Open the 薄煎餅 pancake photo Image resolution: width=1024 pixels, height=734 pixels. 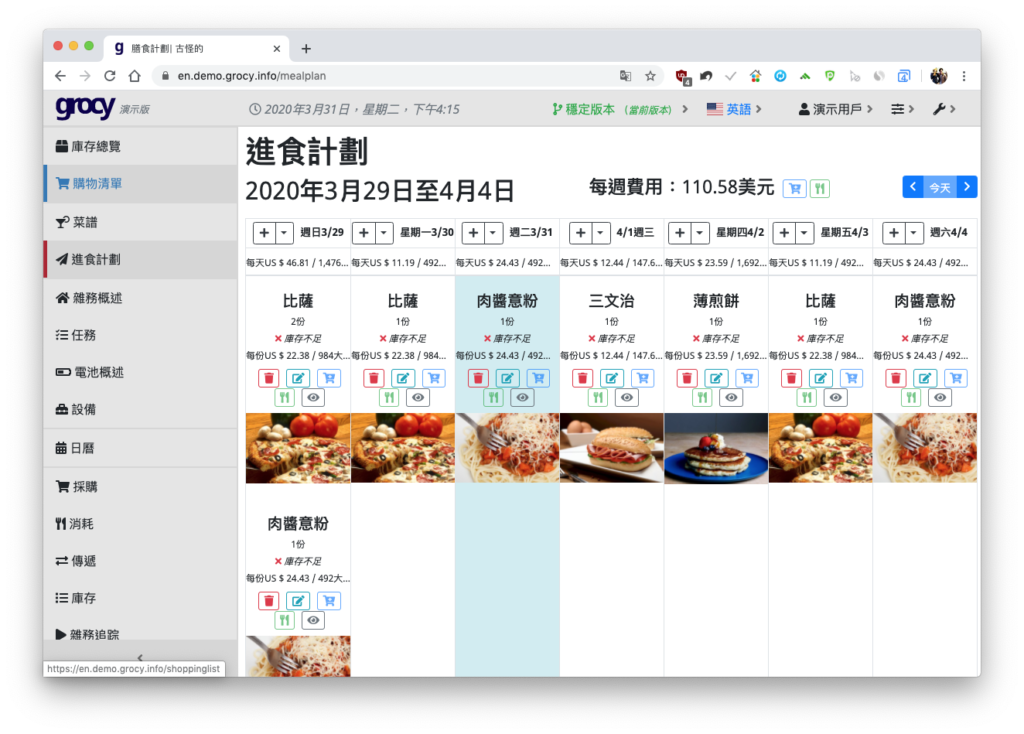716,448
